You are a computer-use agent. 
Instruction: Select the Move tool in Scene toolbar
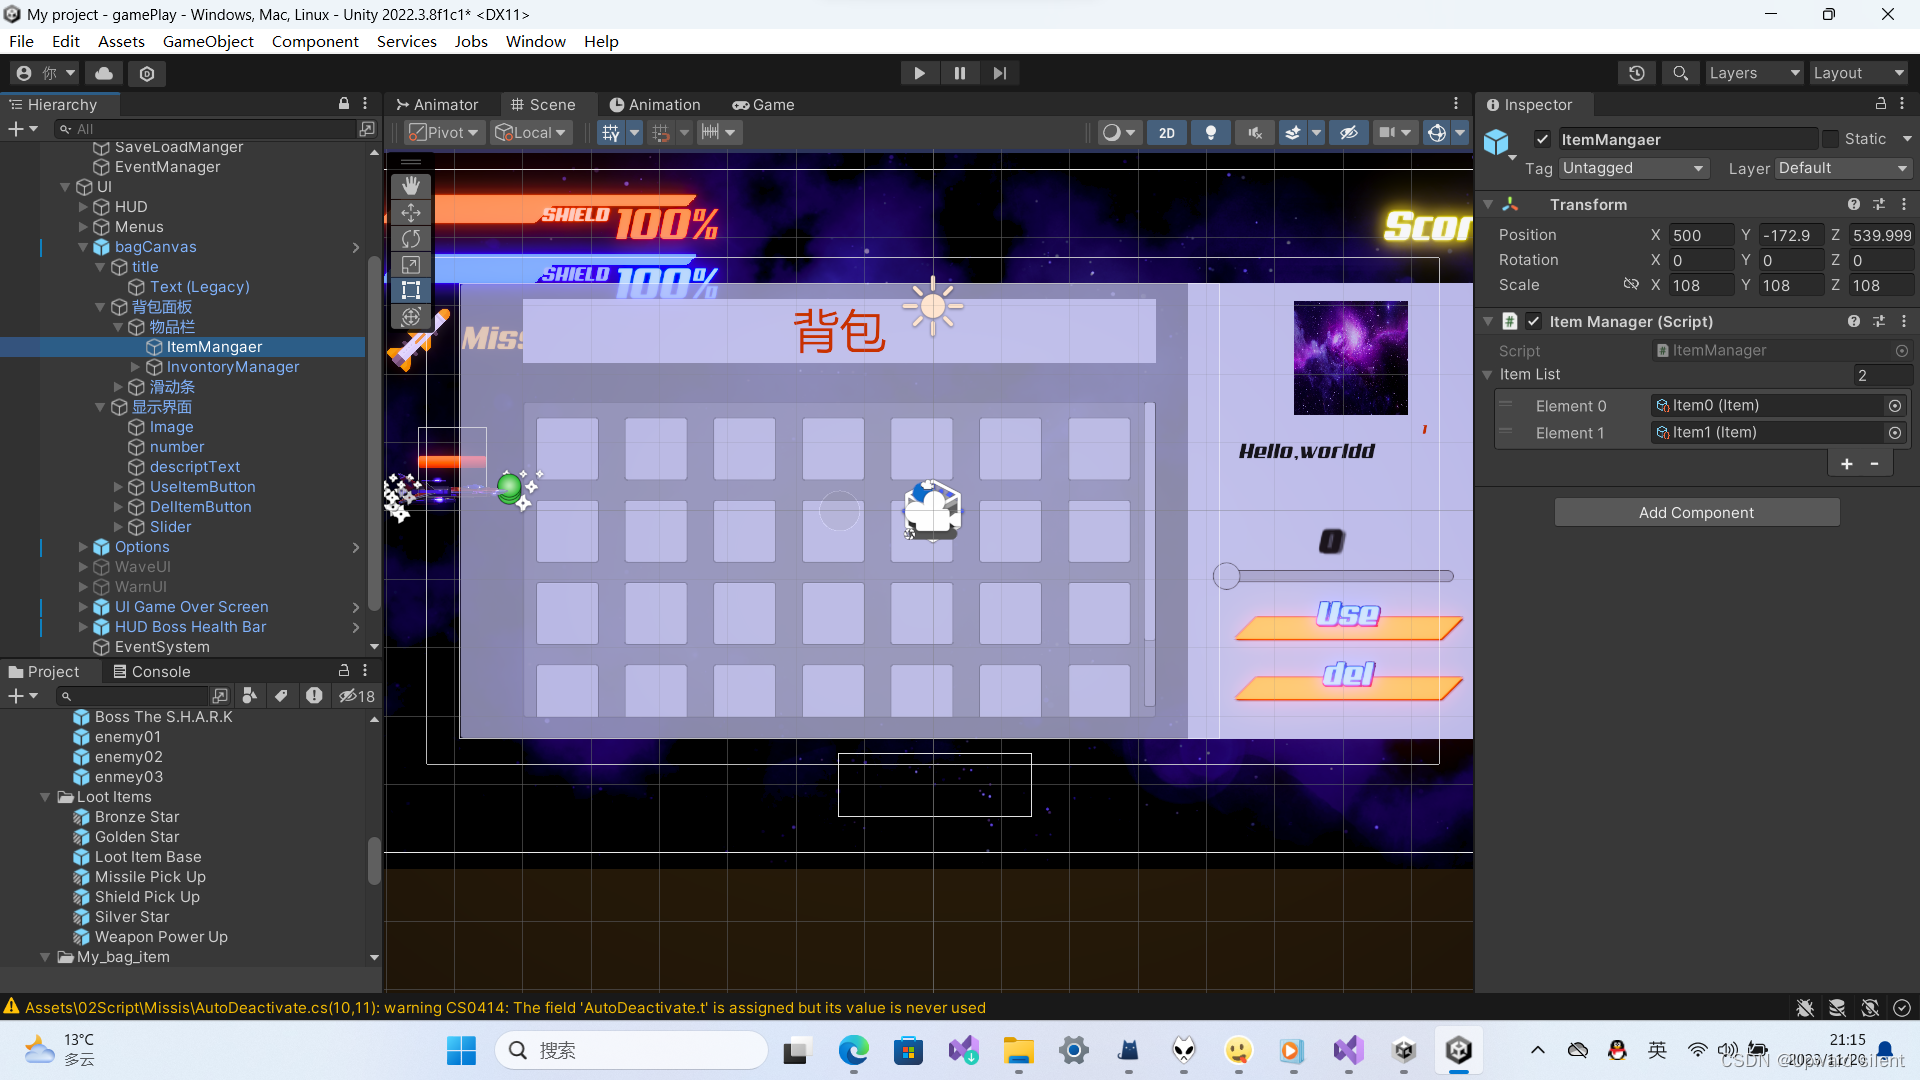[x=410, y=212]
